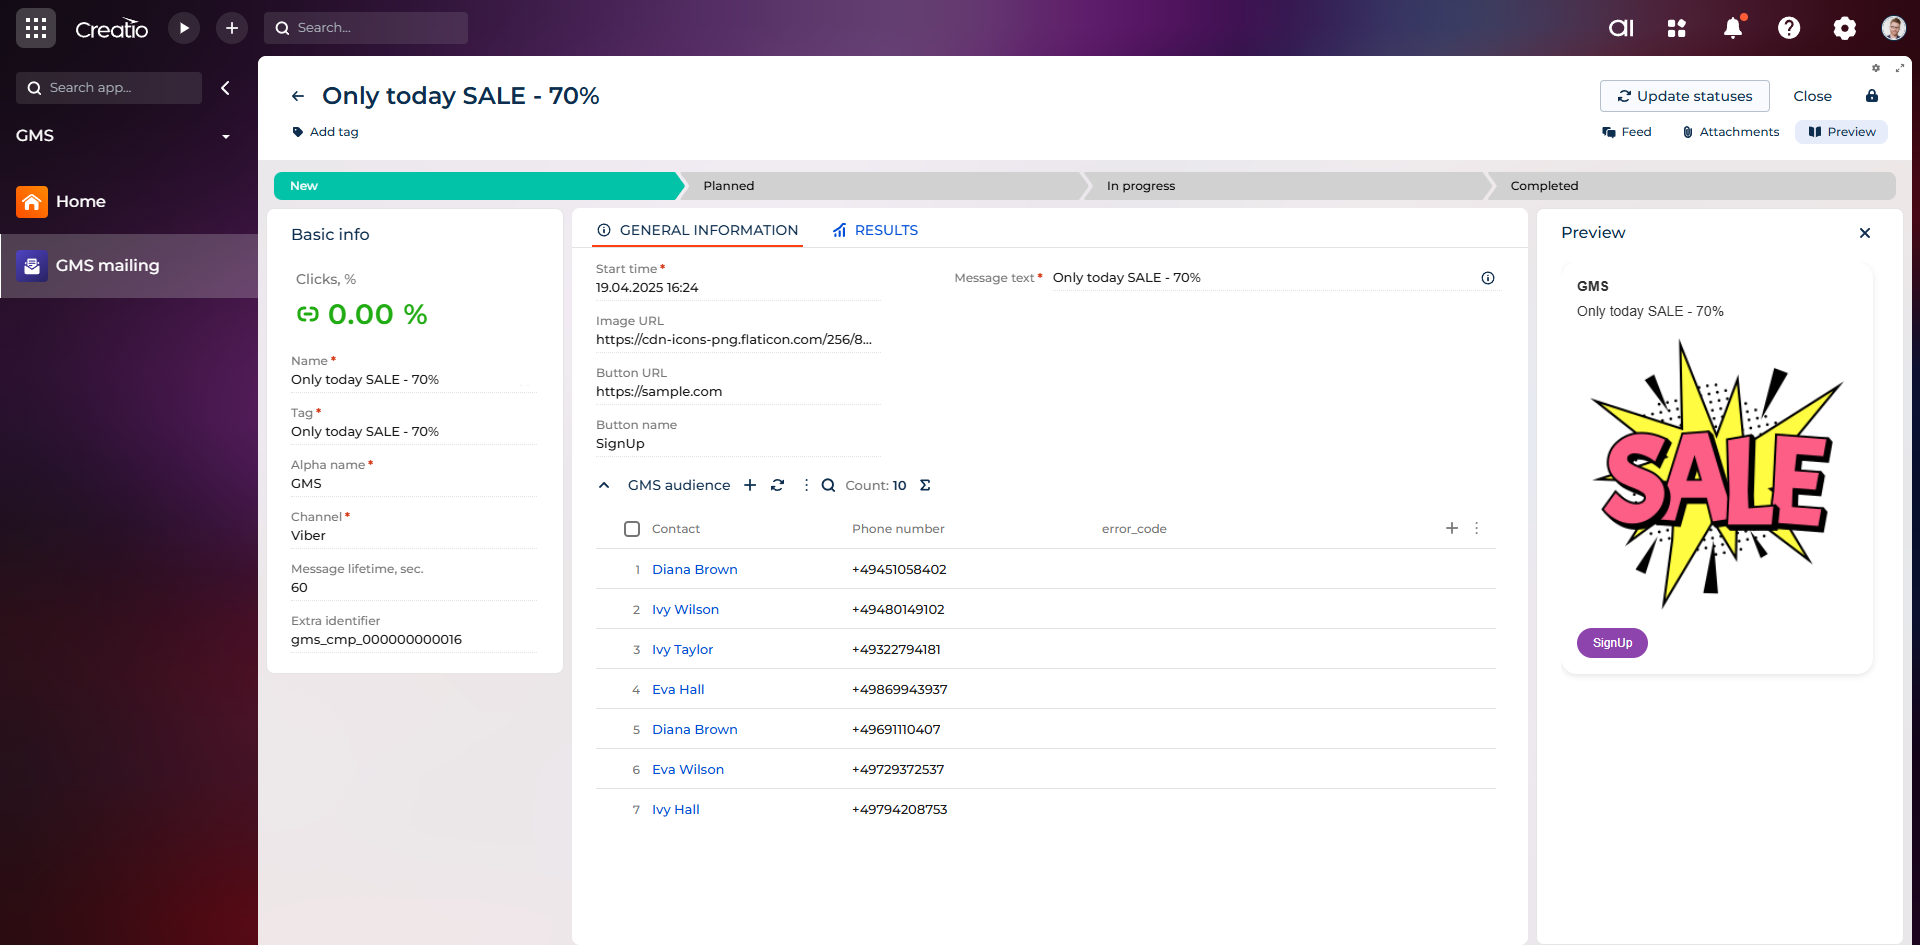
Task: Open the Creatio AI assistant icon
Action: click(1621, 28)
